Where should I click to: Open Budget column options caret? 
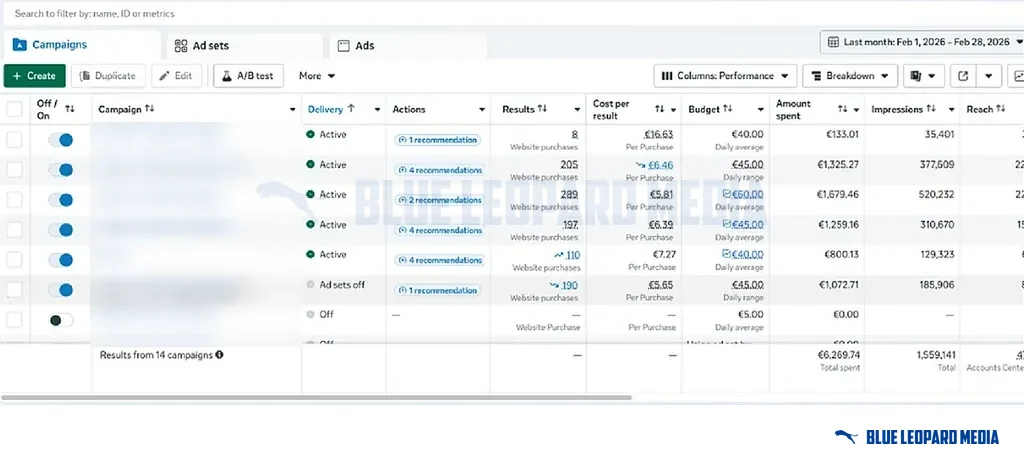tap(761, 110)
